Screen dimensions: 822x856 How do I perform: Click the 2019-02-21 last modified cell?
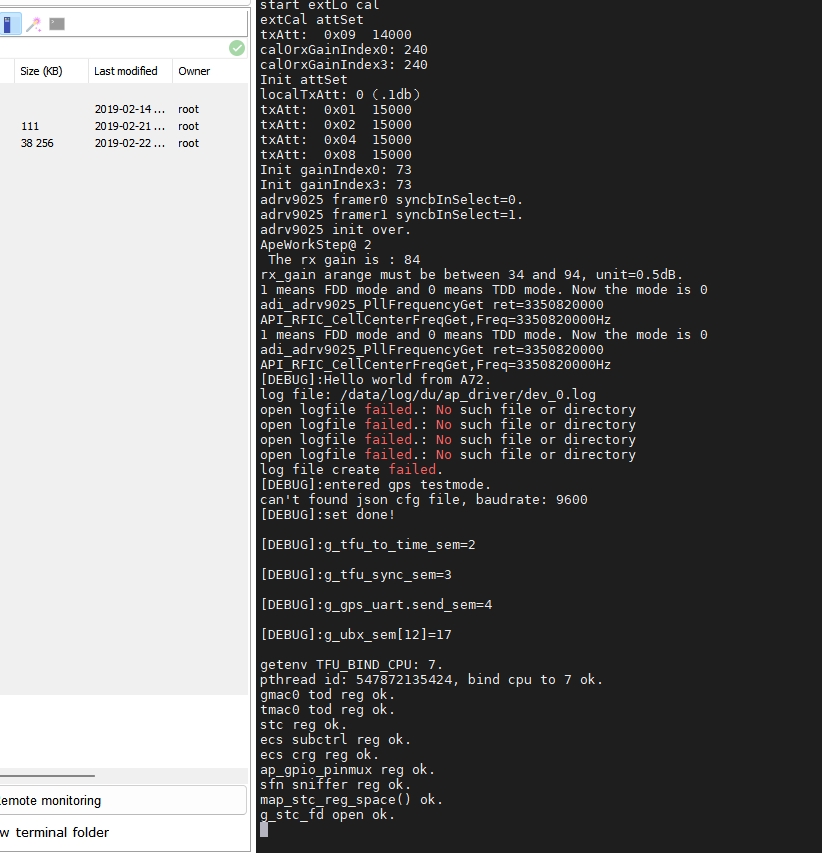pos(129,126)
